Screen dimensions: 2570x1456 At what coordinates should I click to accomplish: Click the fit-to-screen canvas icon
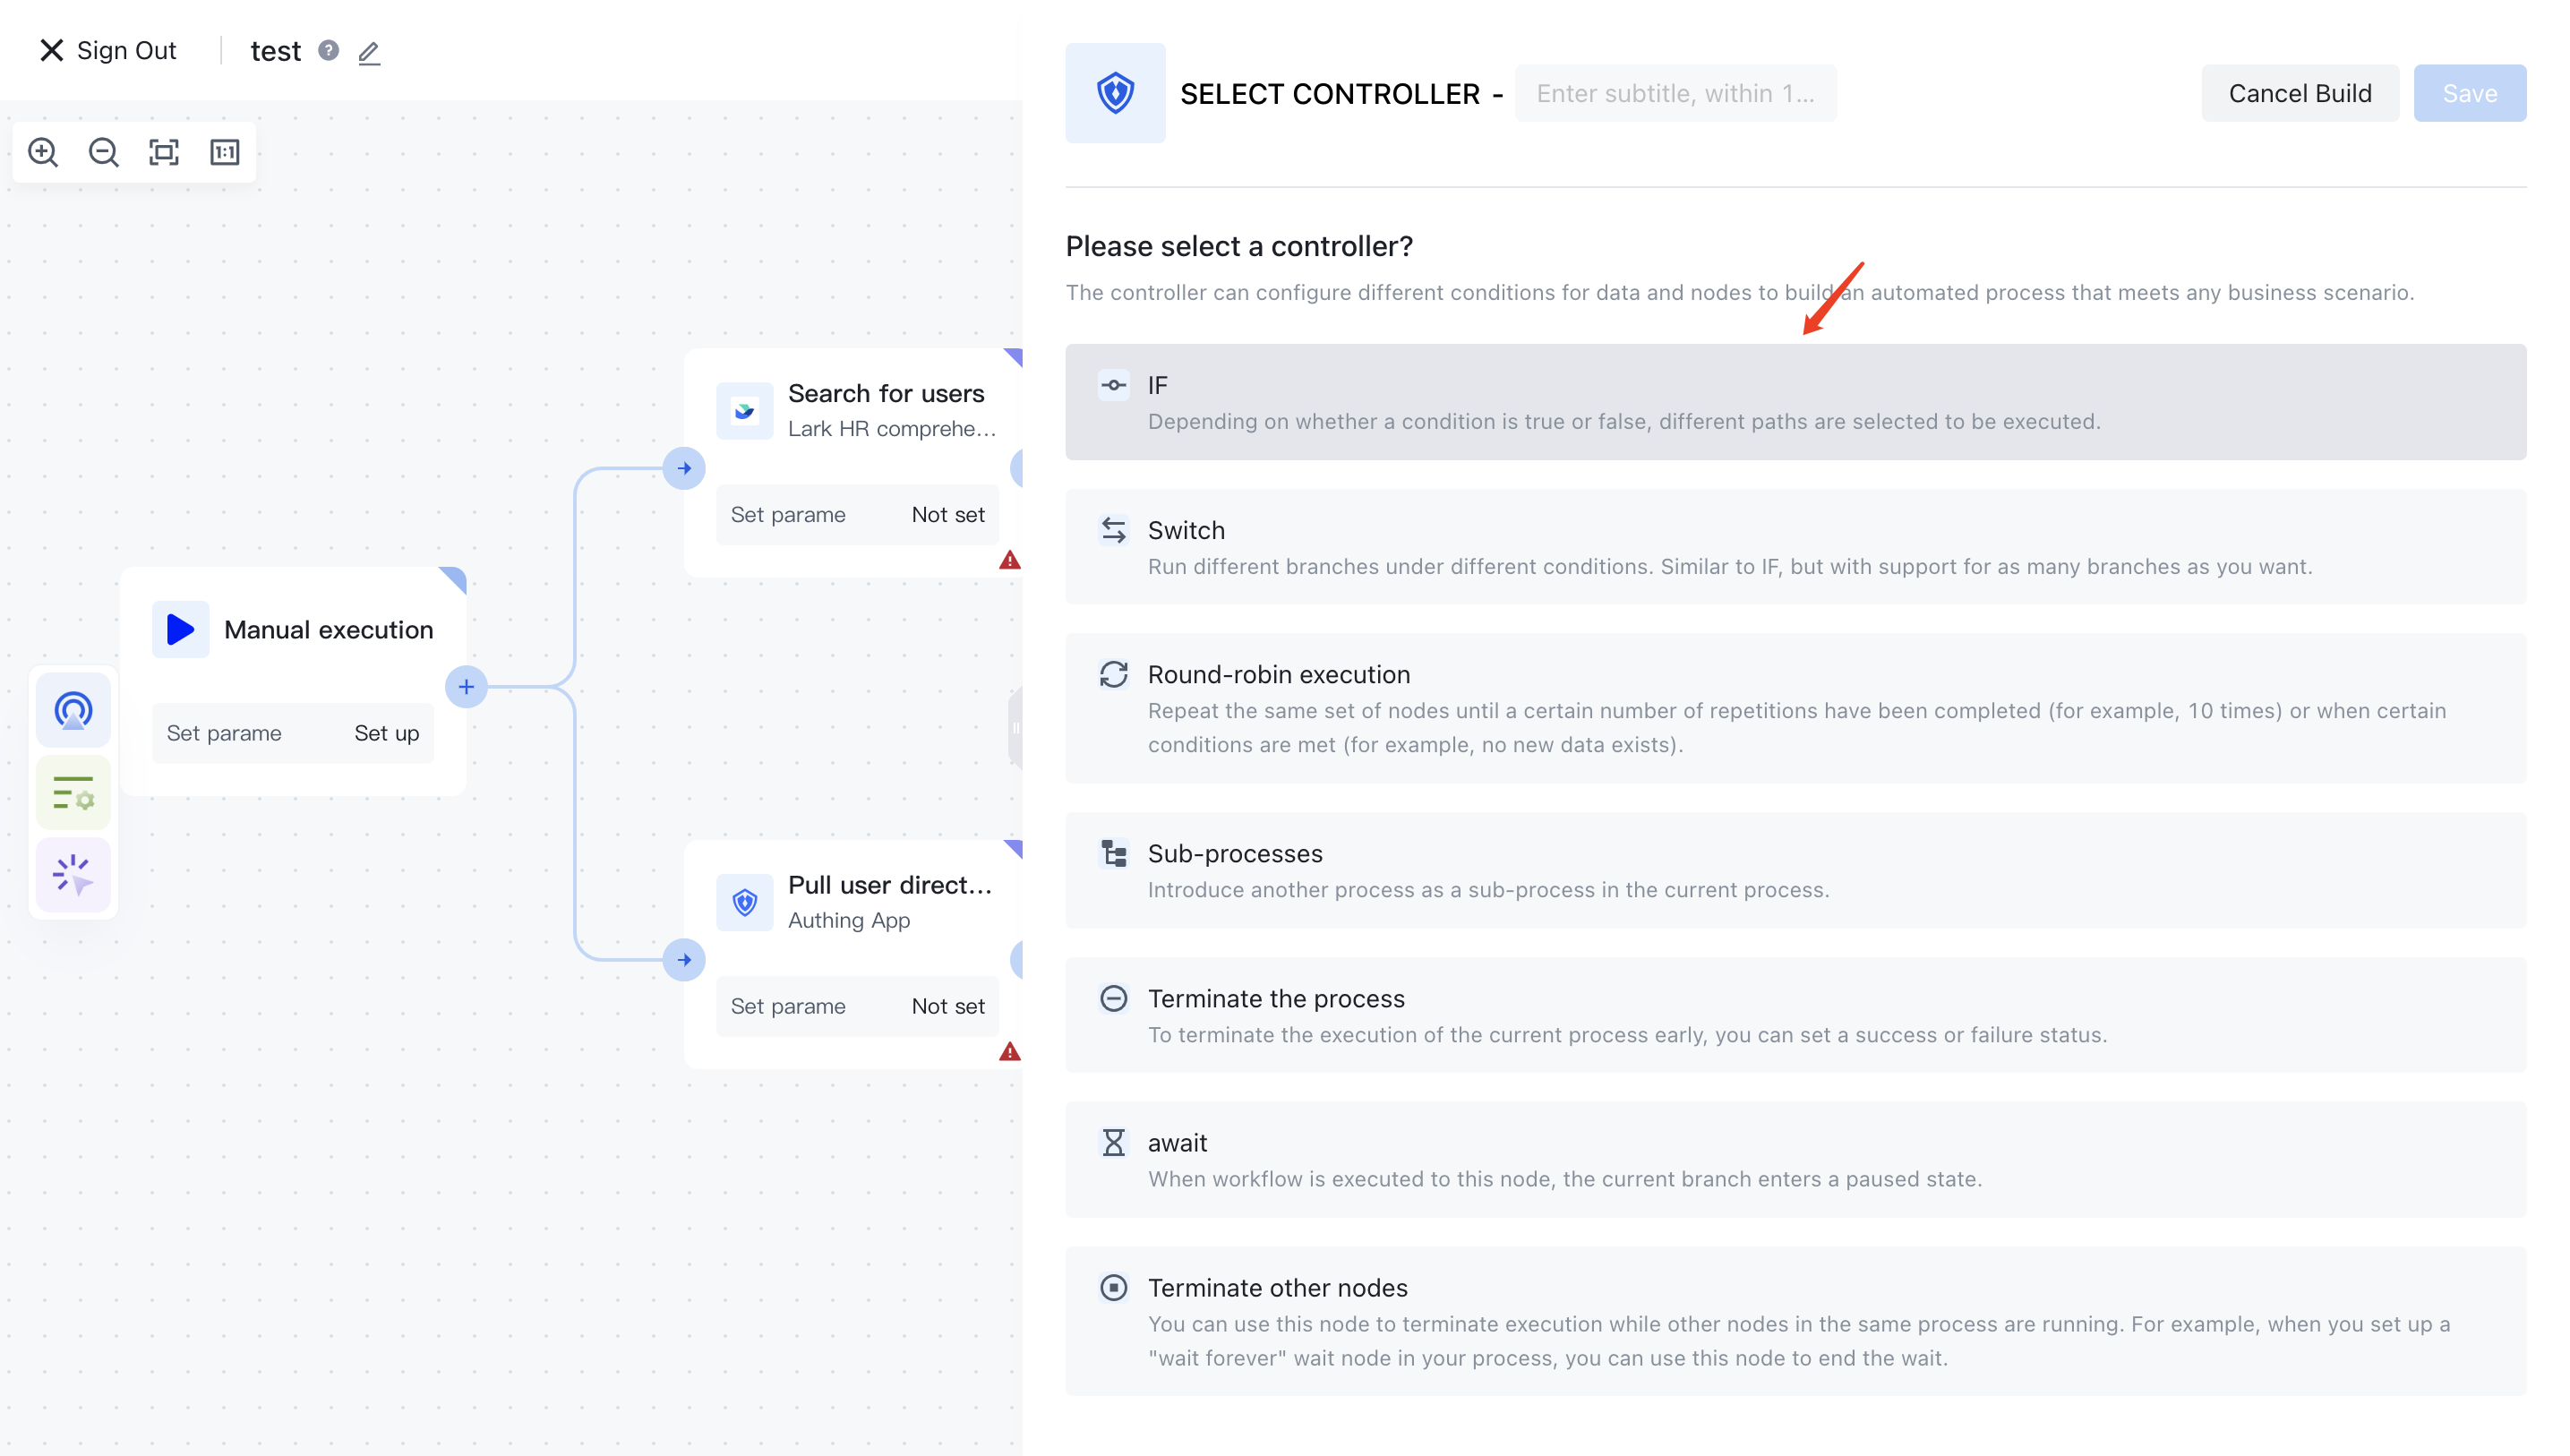pyautogui.click(x=164, y=152)
